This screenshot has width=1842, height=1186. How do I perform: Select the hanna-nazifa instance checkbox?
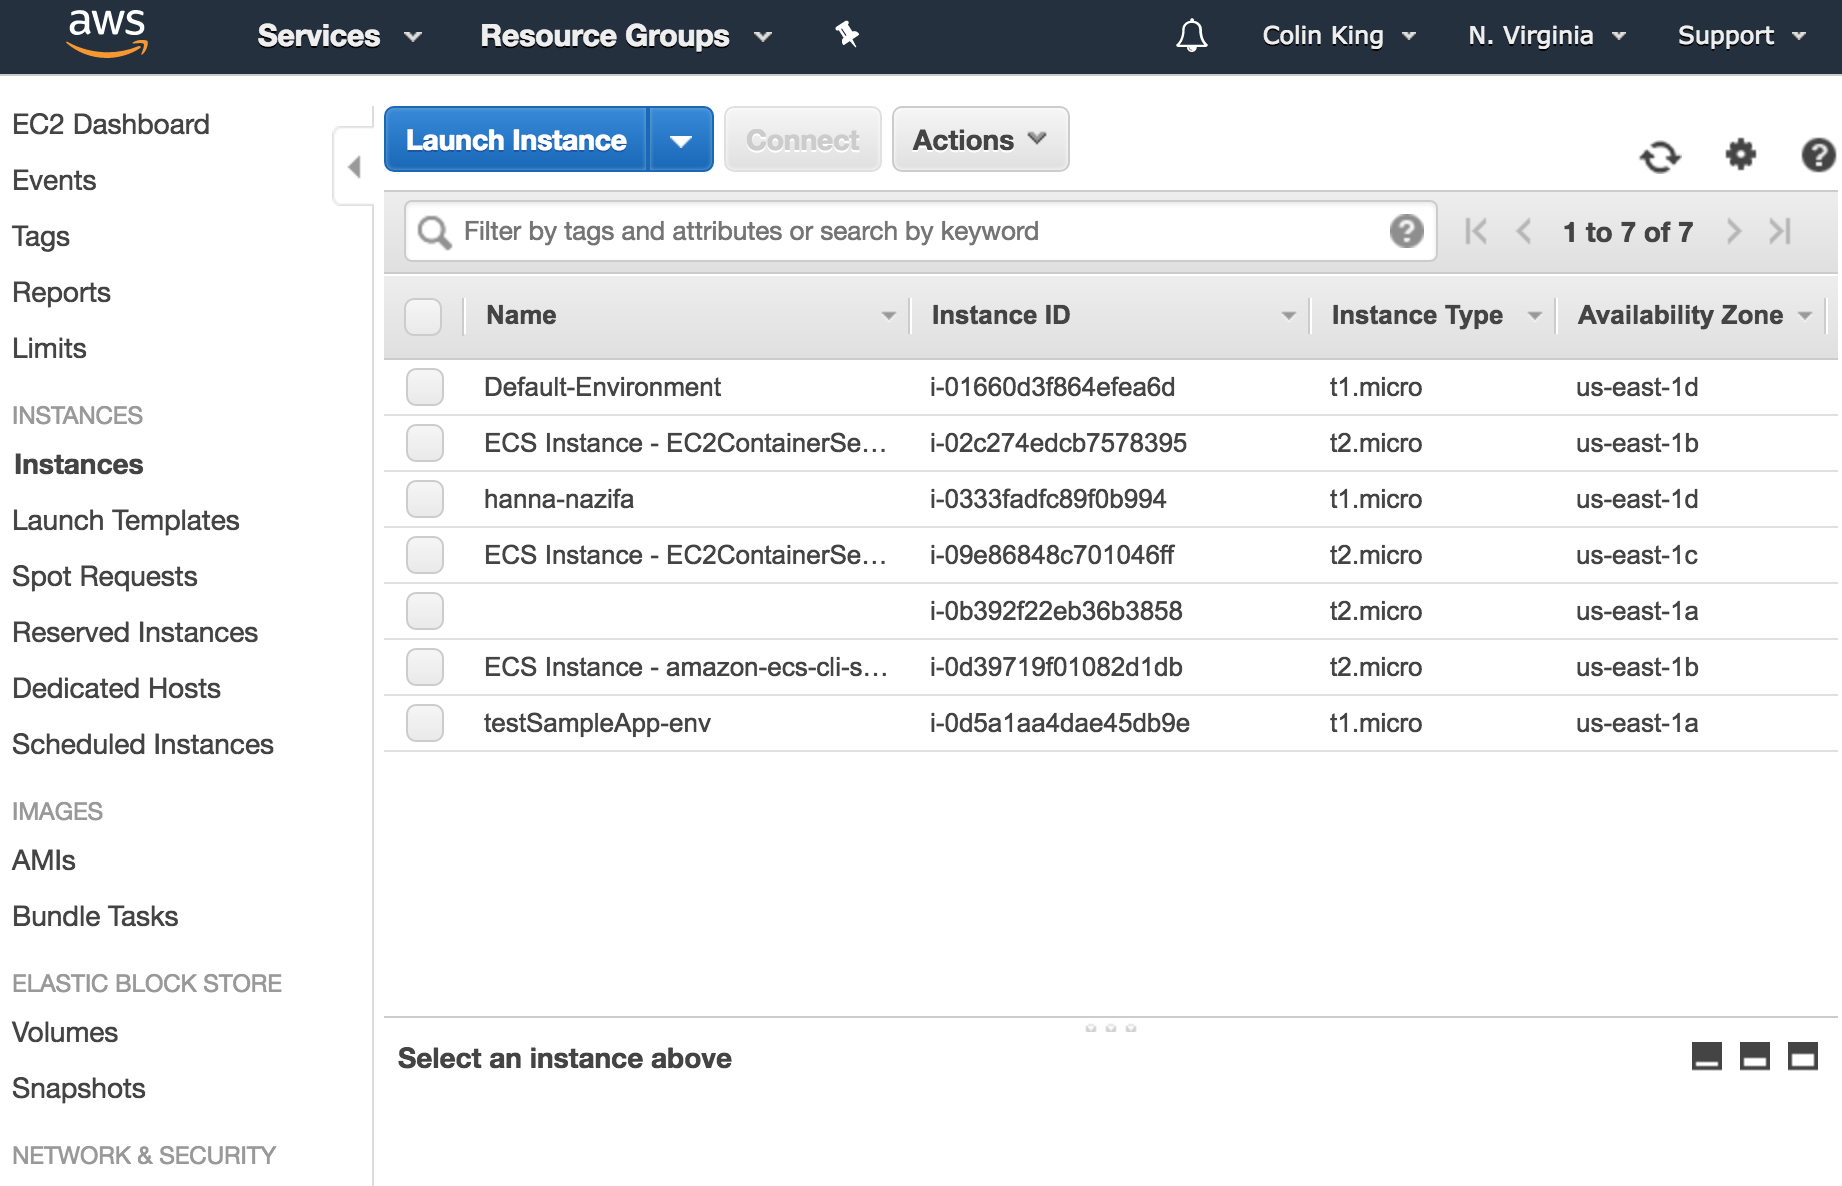(x=425, y=499)
